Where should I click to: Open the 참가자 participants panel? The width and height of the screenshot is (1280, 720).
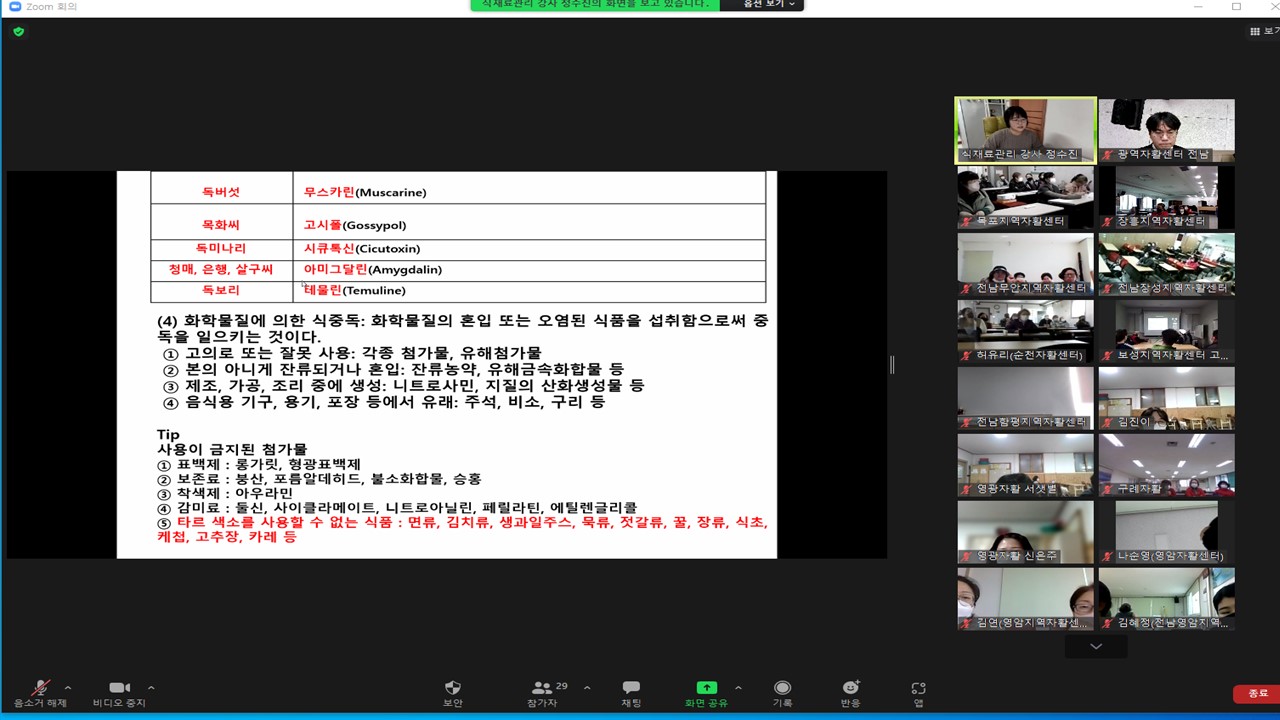pos(542,692)
